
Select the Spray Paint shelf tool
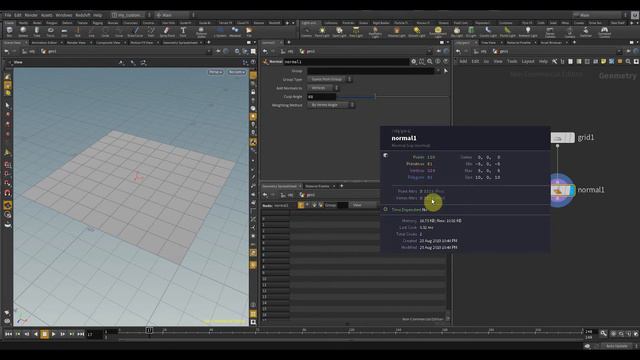pyautogui.click(x=167, y=32)
